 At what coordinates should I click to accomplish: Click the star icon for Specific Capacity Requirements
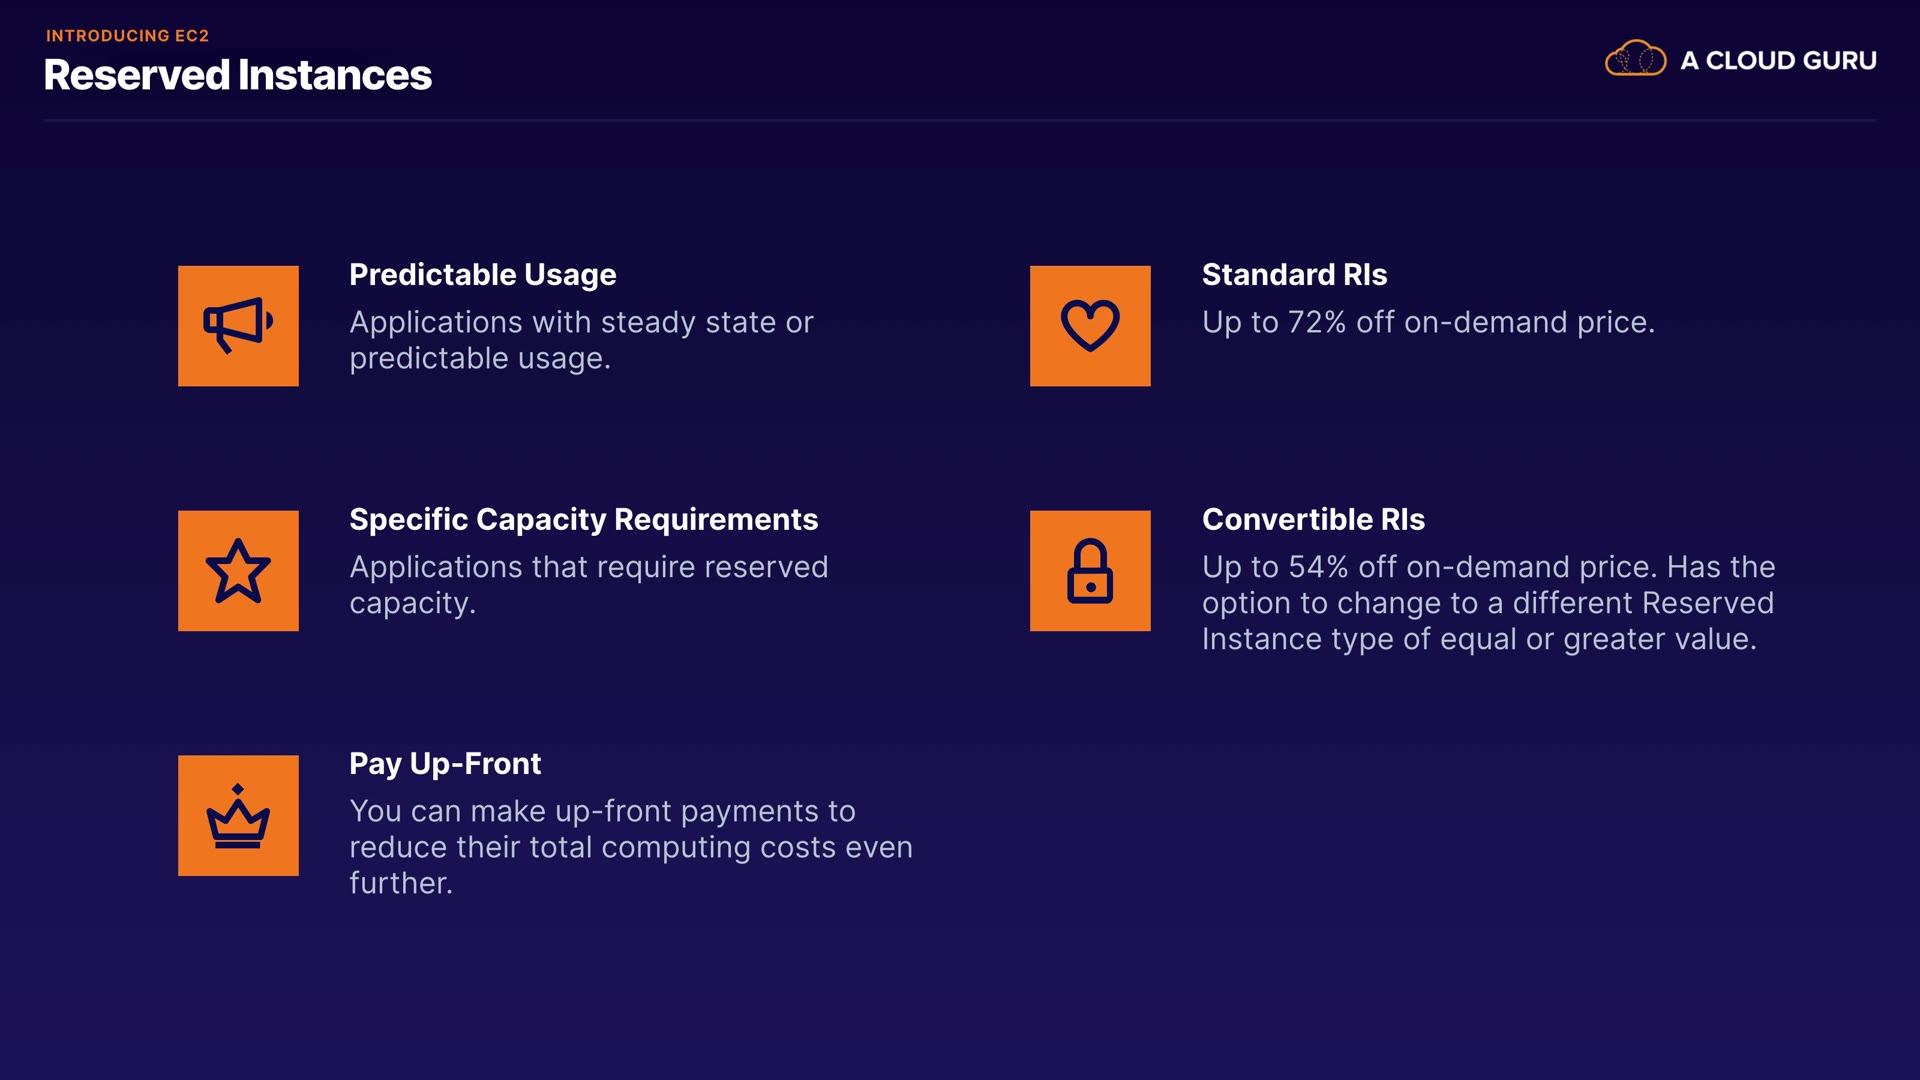pyautogui.click(x=238, y=570)
